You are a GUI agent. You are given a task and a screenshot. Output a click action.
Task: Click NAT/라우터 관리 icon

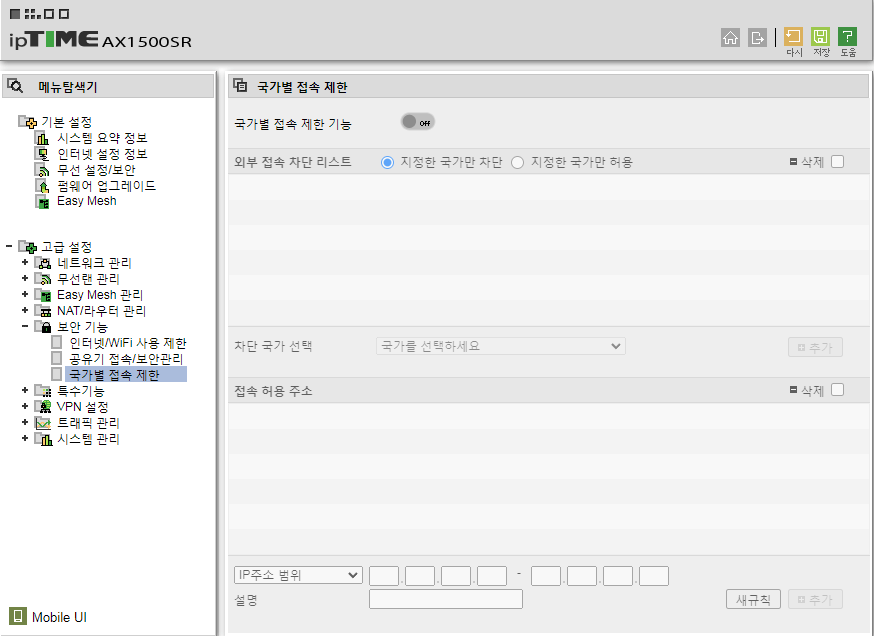coord(43,310)
